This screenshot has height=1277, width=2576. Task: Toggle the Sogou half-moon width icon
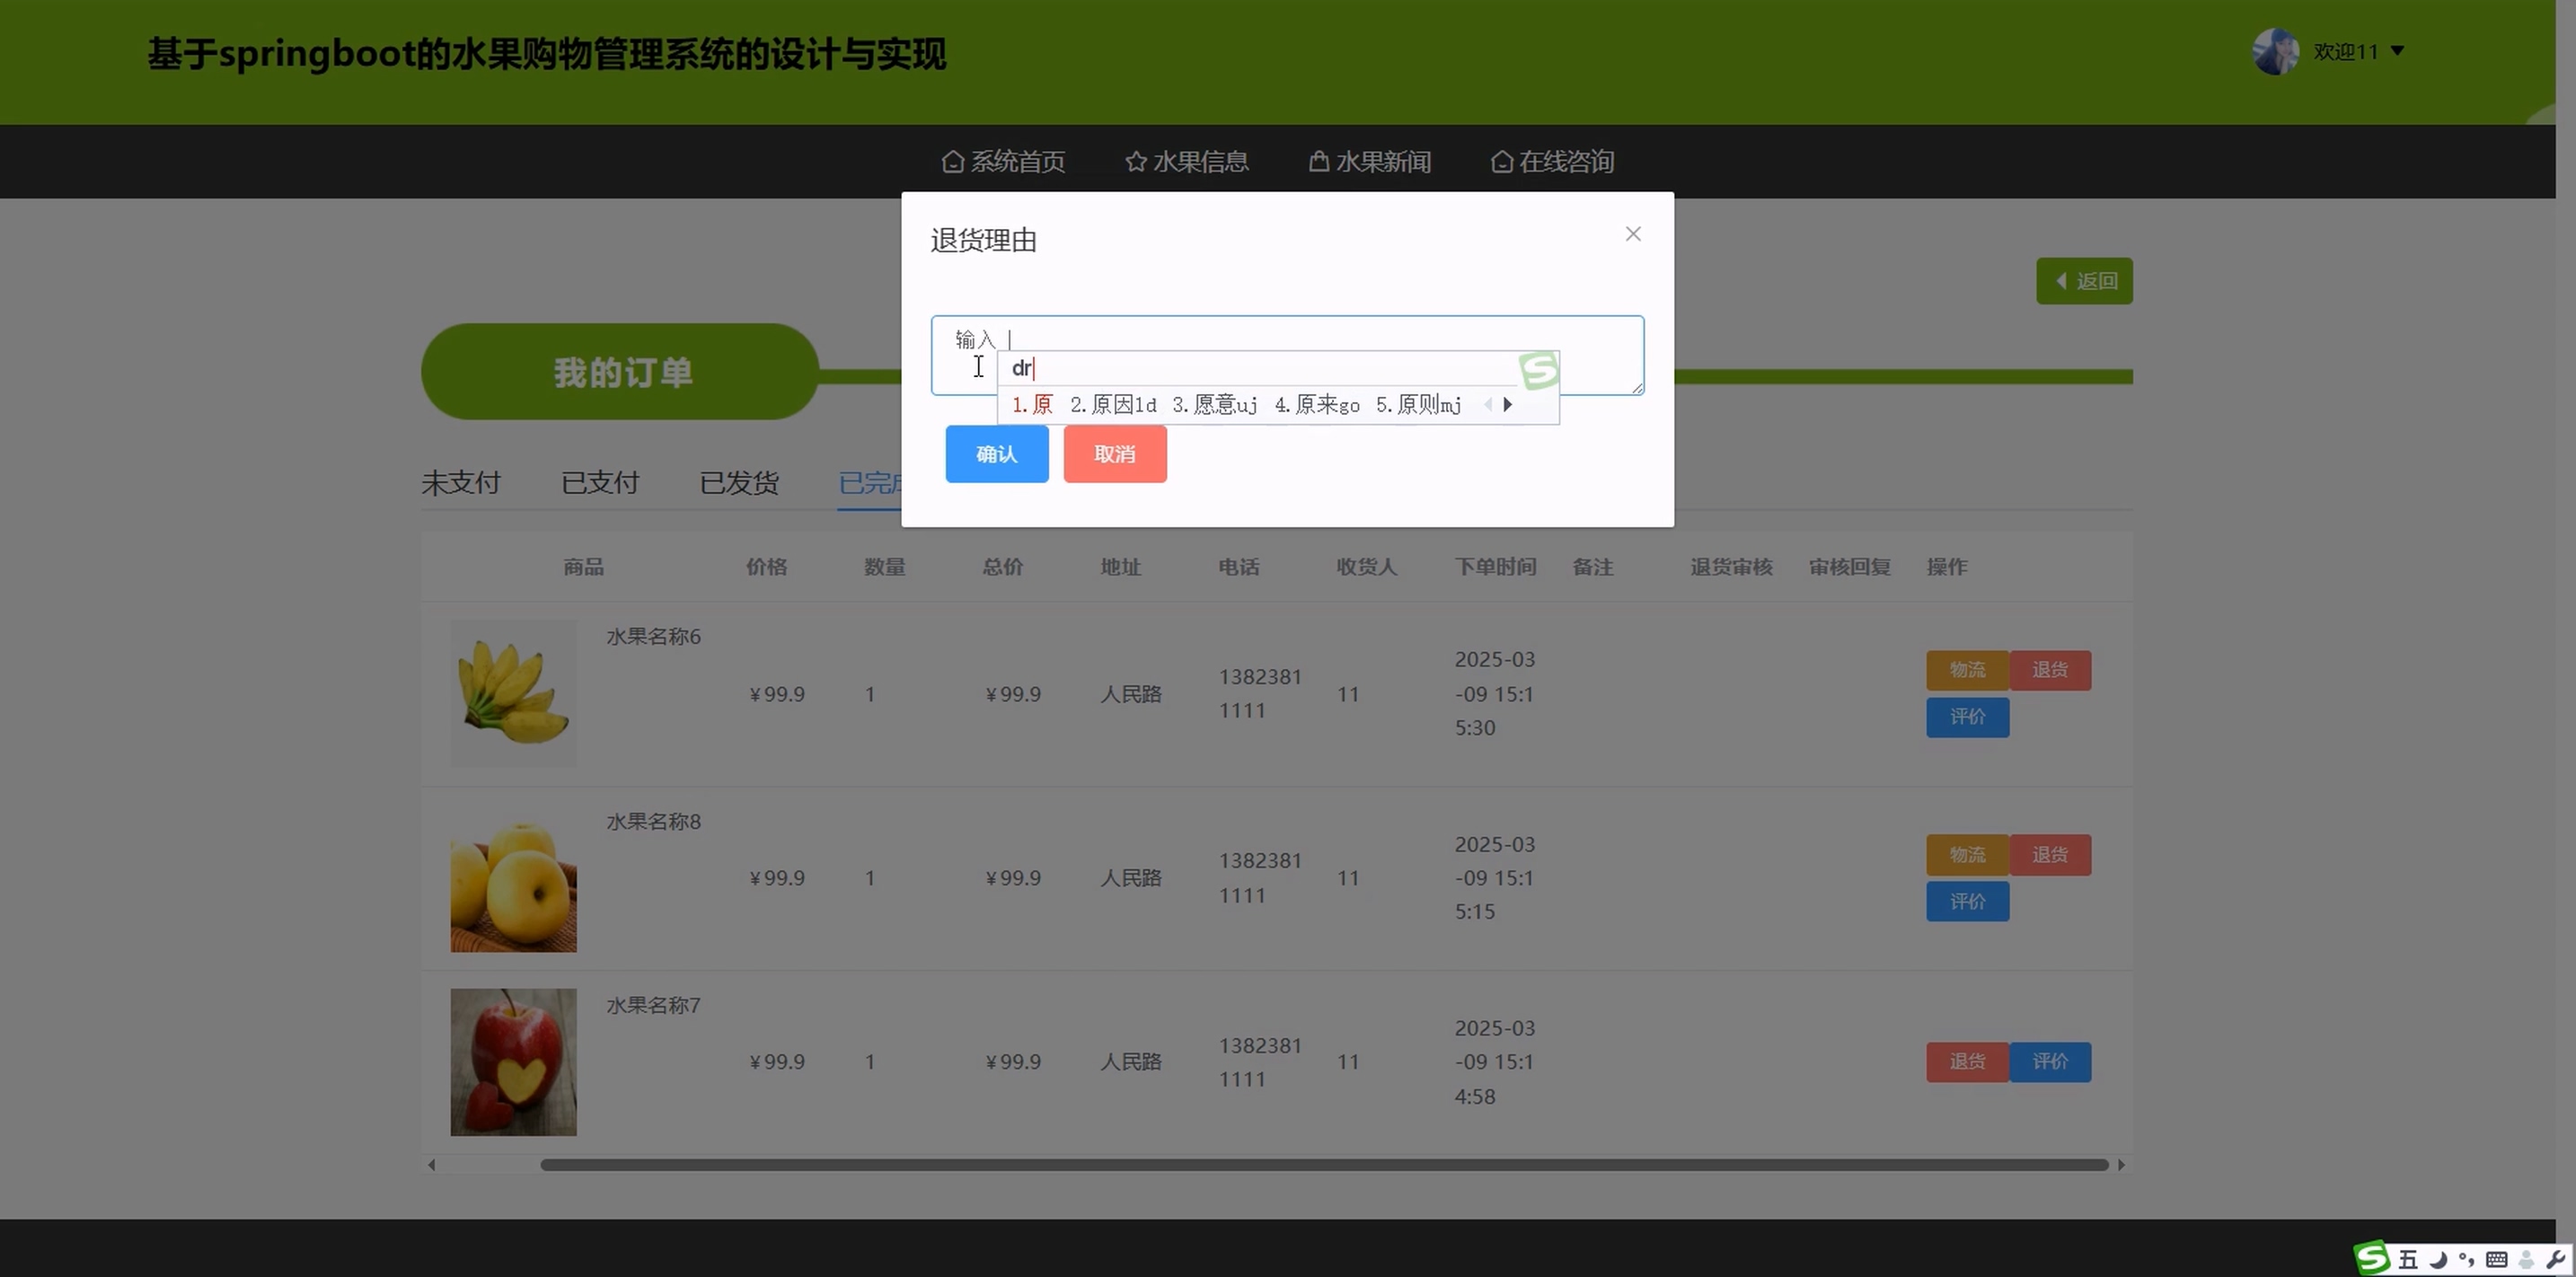click(2438, 1259)
